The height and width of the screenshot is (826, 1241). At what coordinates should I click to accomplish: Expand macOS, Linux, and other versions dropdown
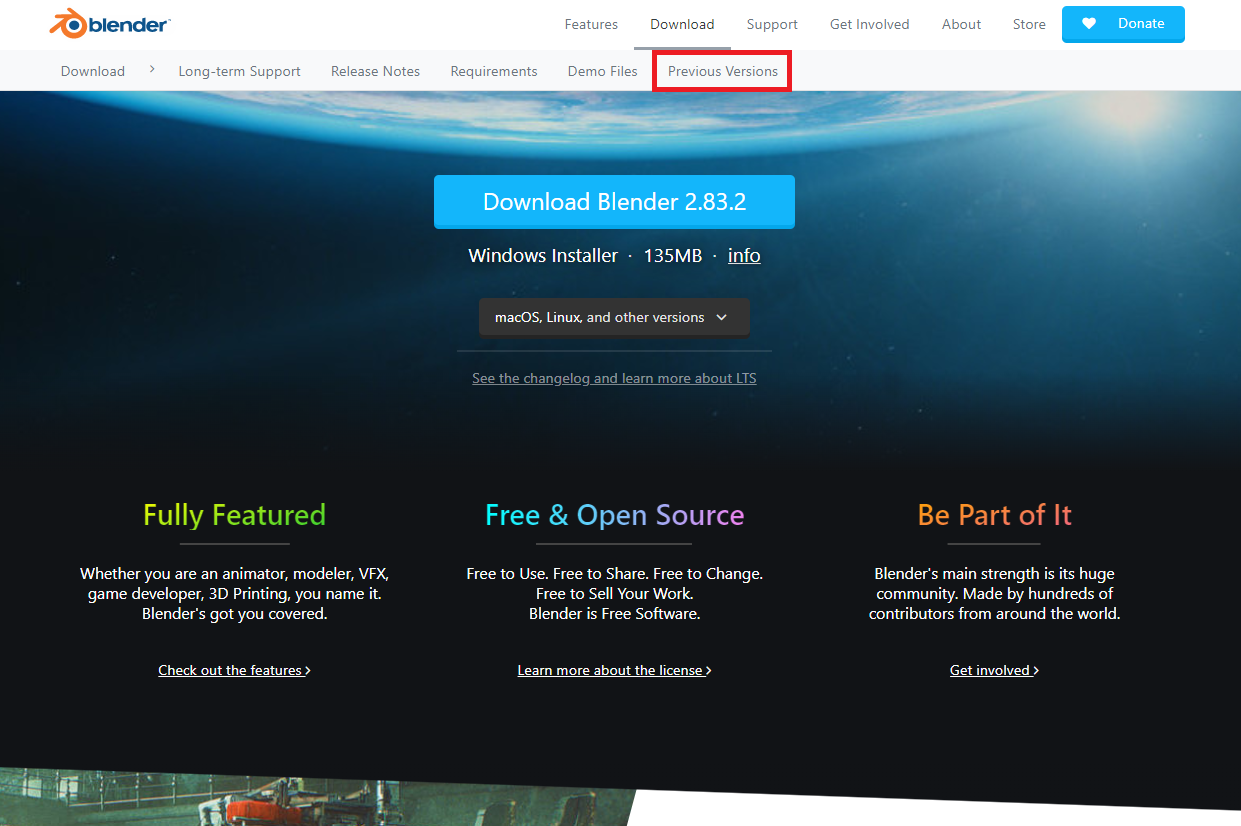pos(614,317)
